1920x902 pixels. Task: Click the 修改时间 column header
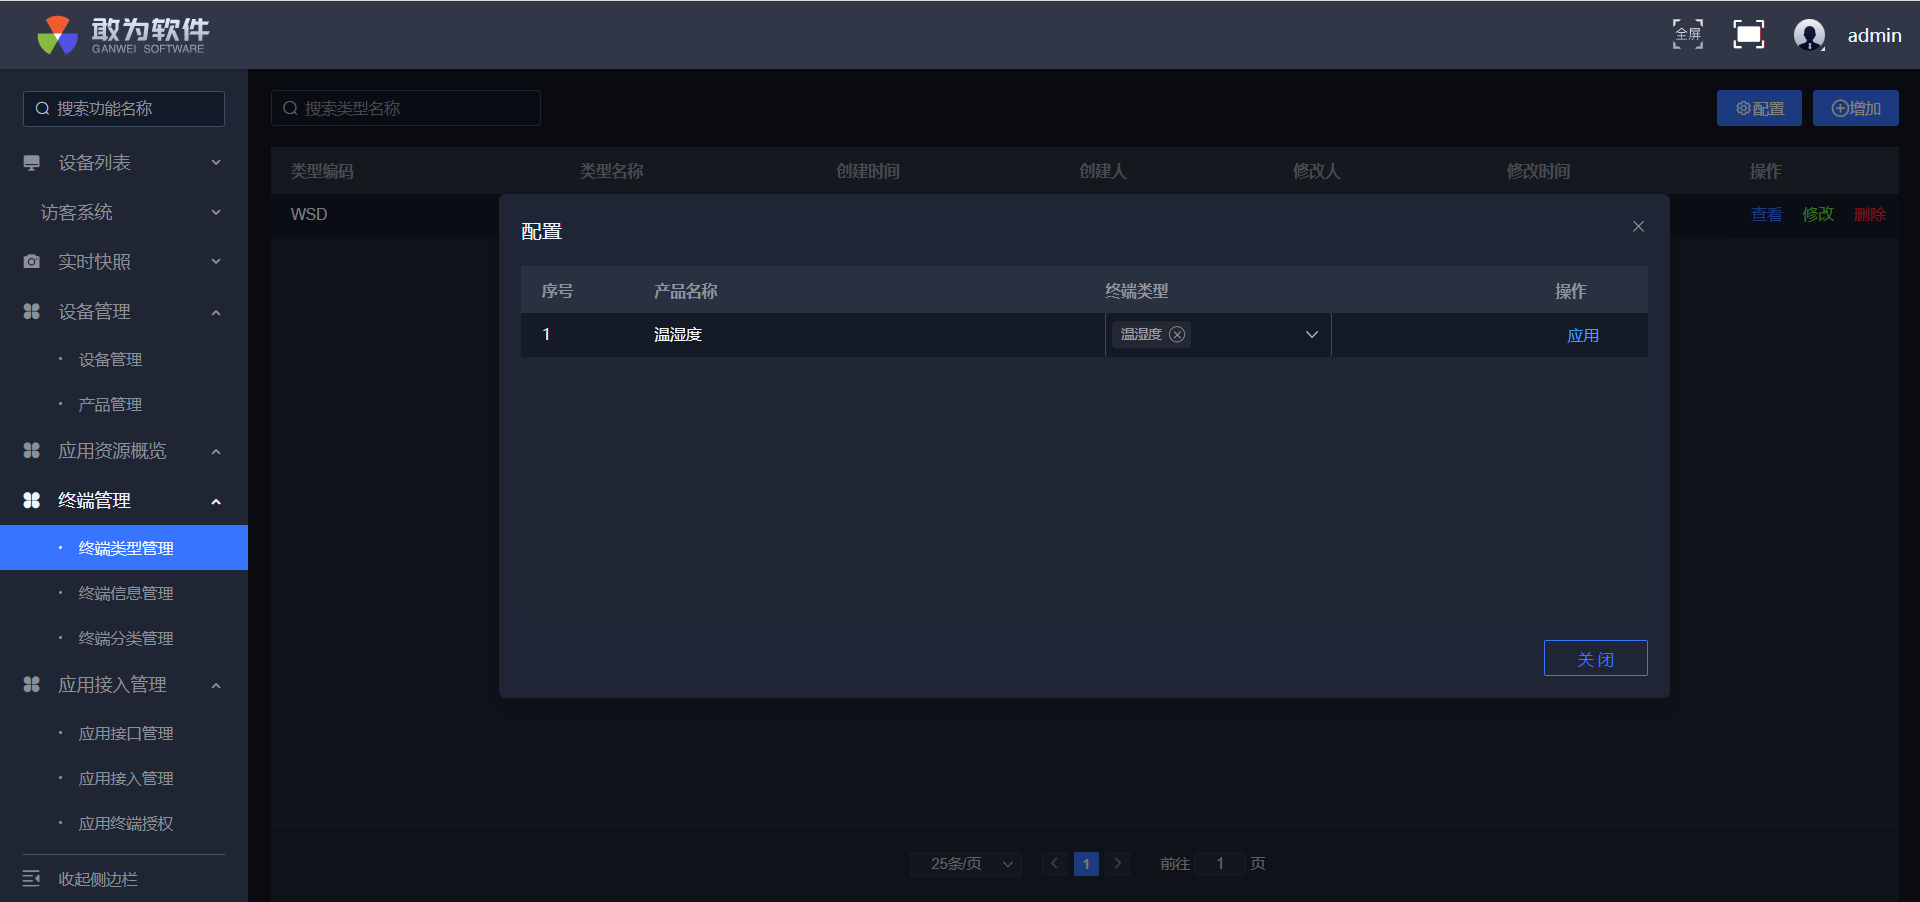click(x=1538, y=172)
